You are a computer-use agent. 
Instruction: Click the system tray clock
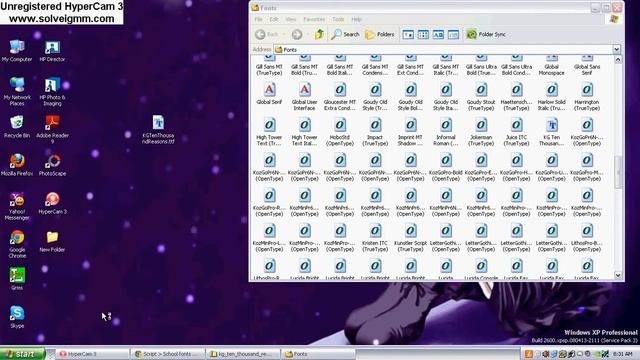coord(622,354)
